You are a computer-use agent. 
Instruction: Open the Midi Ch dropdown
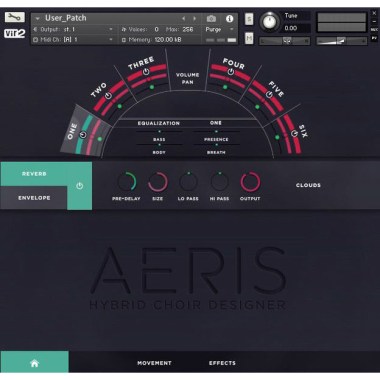point(73,40)
